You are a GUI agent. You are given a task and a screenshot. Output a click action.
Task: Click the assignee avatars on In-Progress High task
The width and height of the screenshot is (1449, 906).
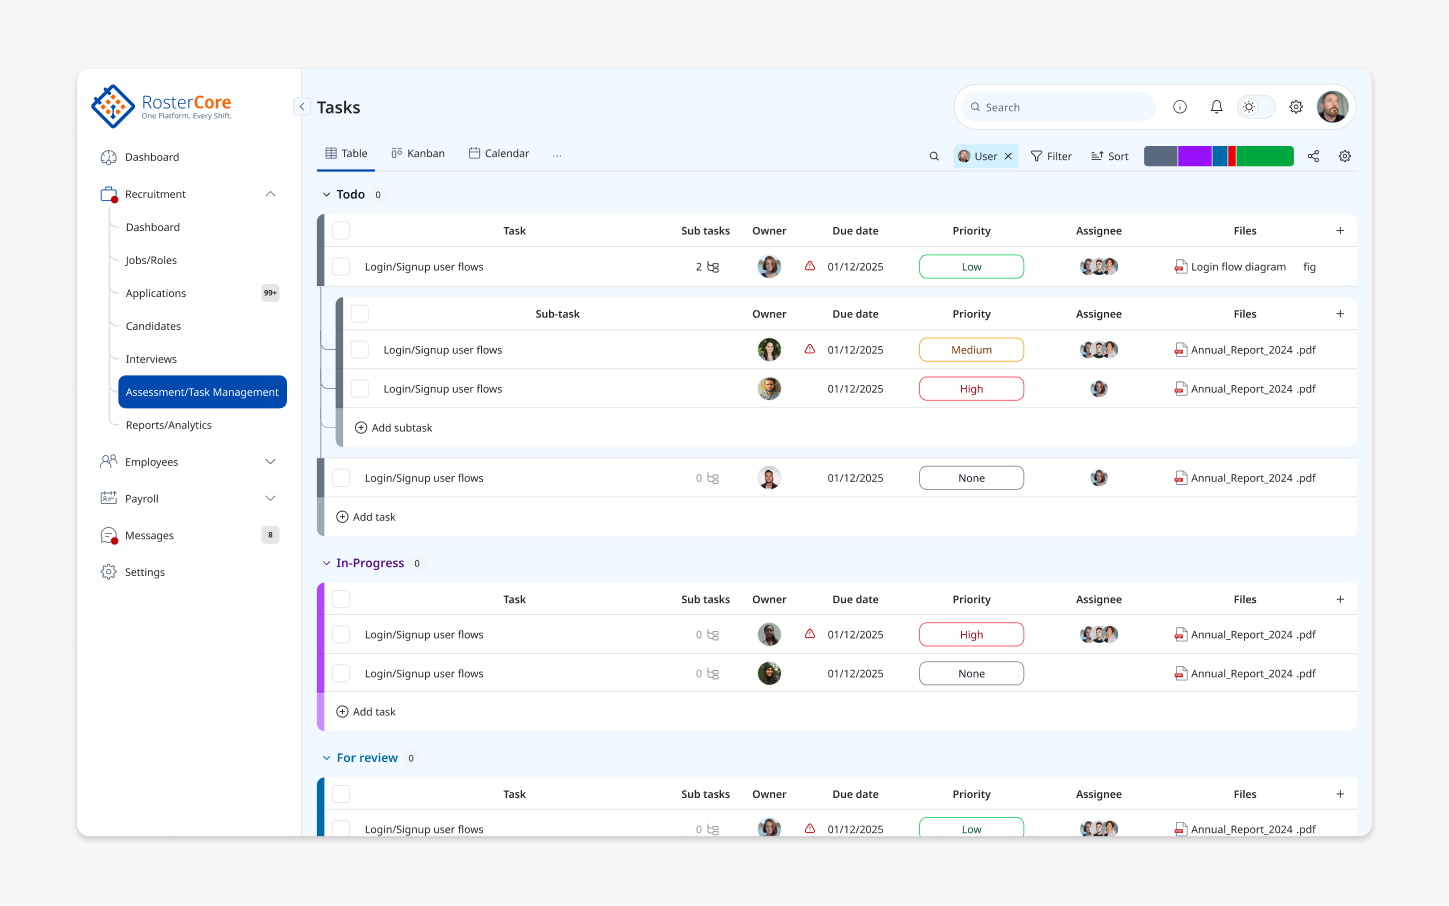[x=1099, y=635]
